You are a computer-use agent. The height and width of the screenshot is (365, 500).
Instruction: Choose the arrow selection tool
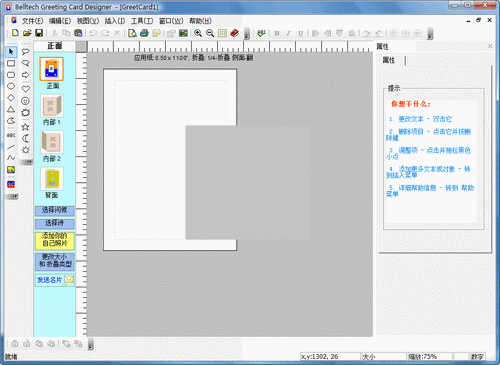point(11,52)
